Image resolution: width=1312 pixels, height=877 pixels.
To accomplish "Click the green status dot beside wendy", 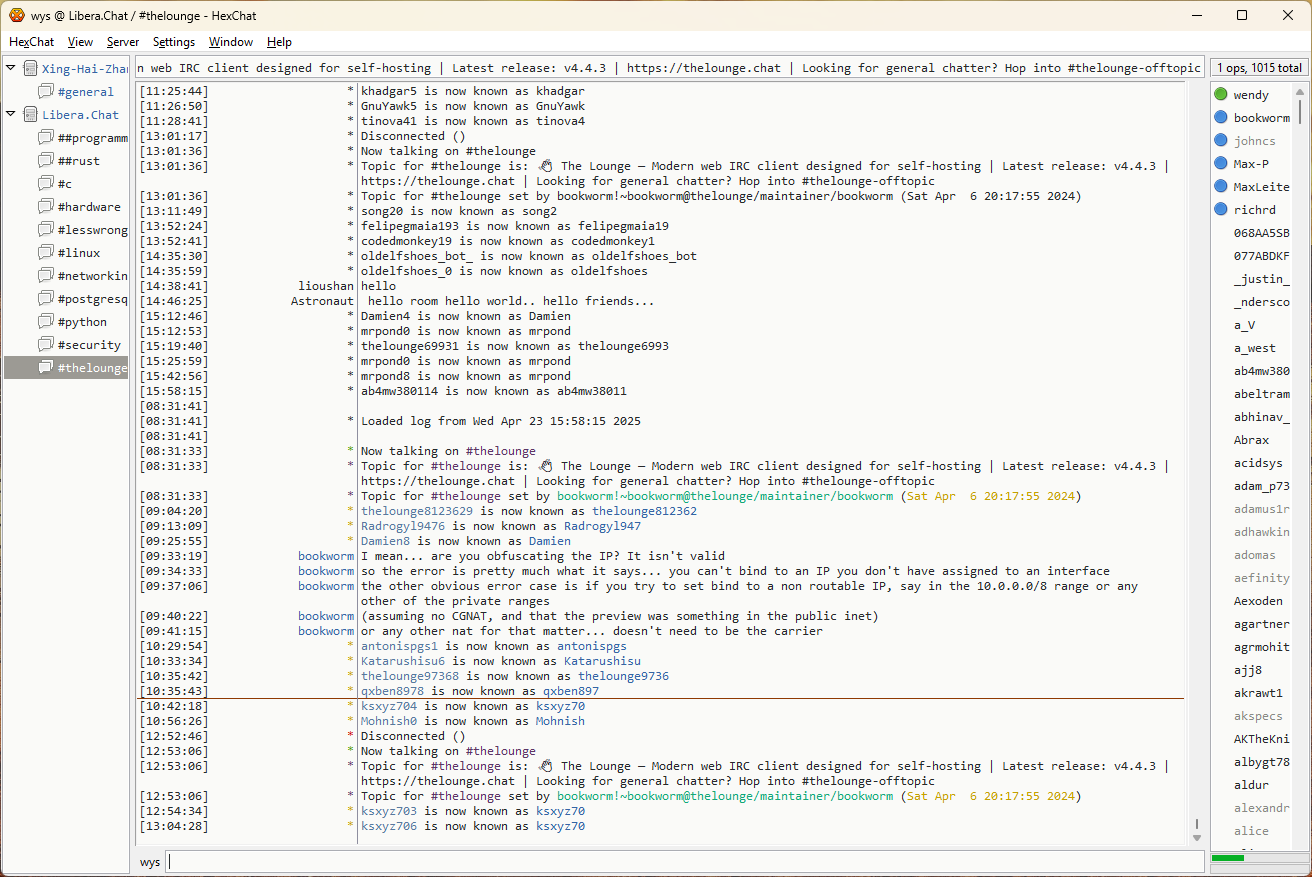I will tap(1221, 95).
